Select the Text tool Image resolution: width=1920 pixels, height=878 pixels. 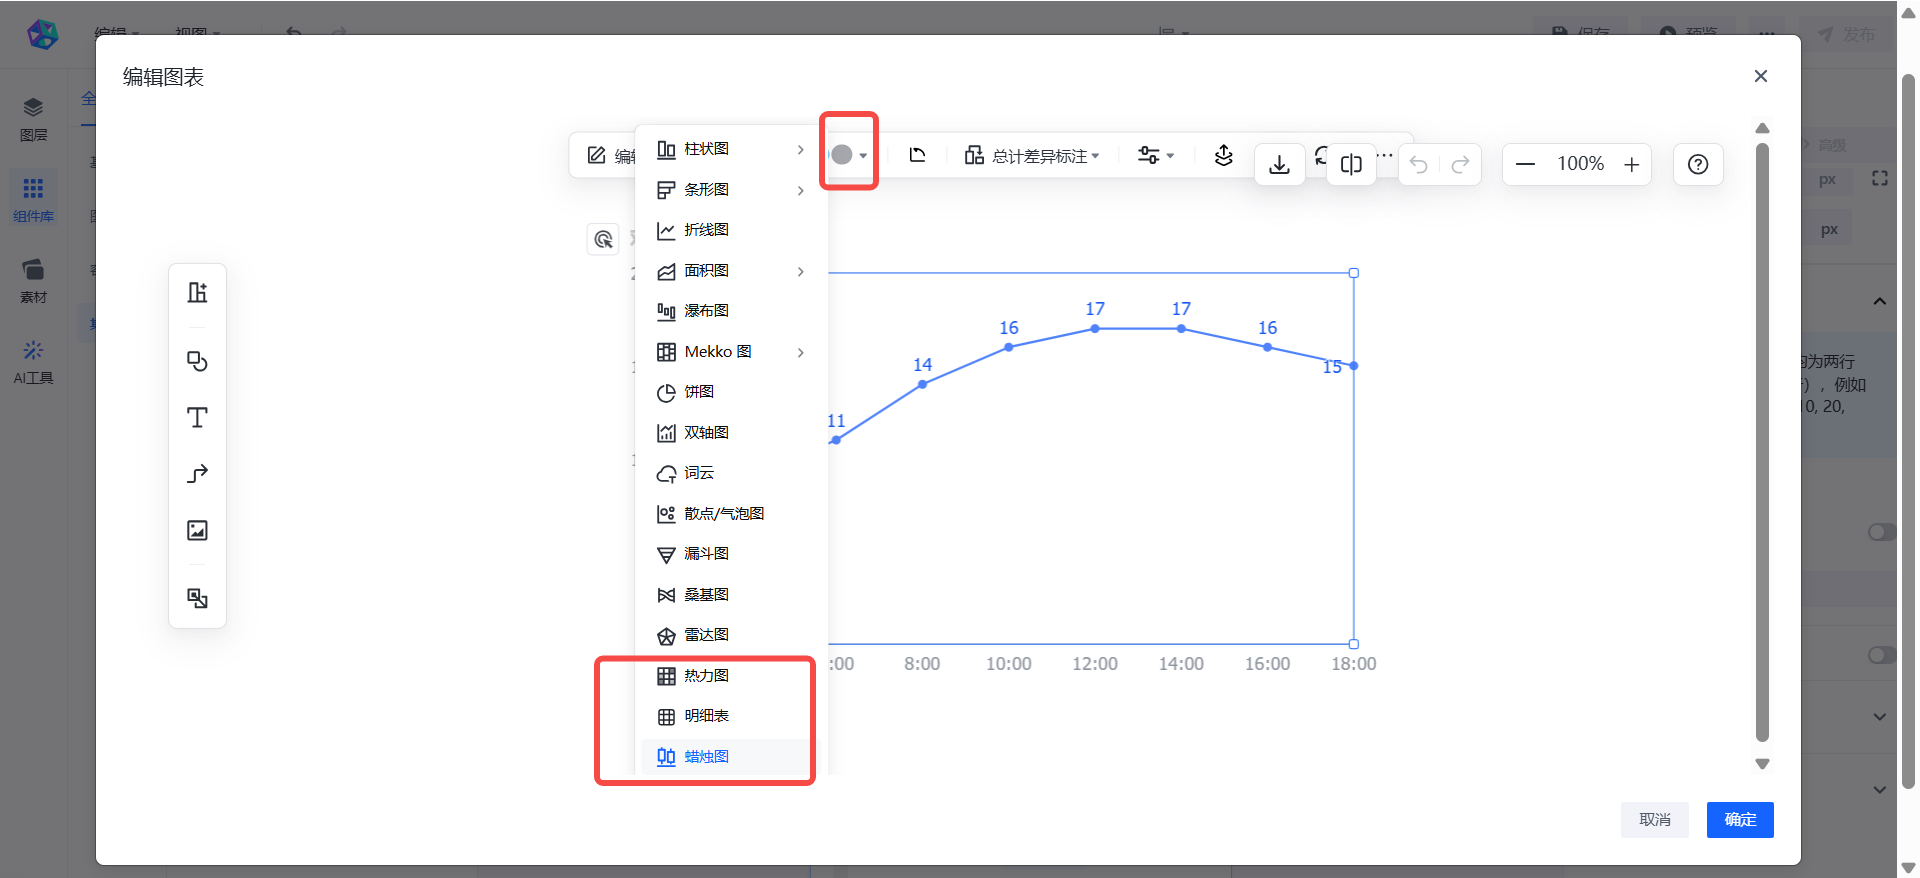pos(197,417)
